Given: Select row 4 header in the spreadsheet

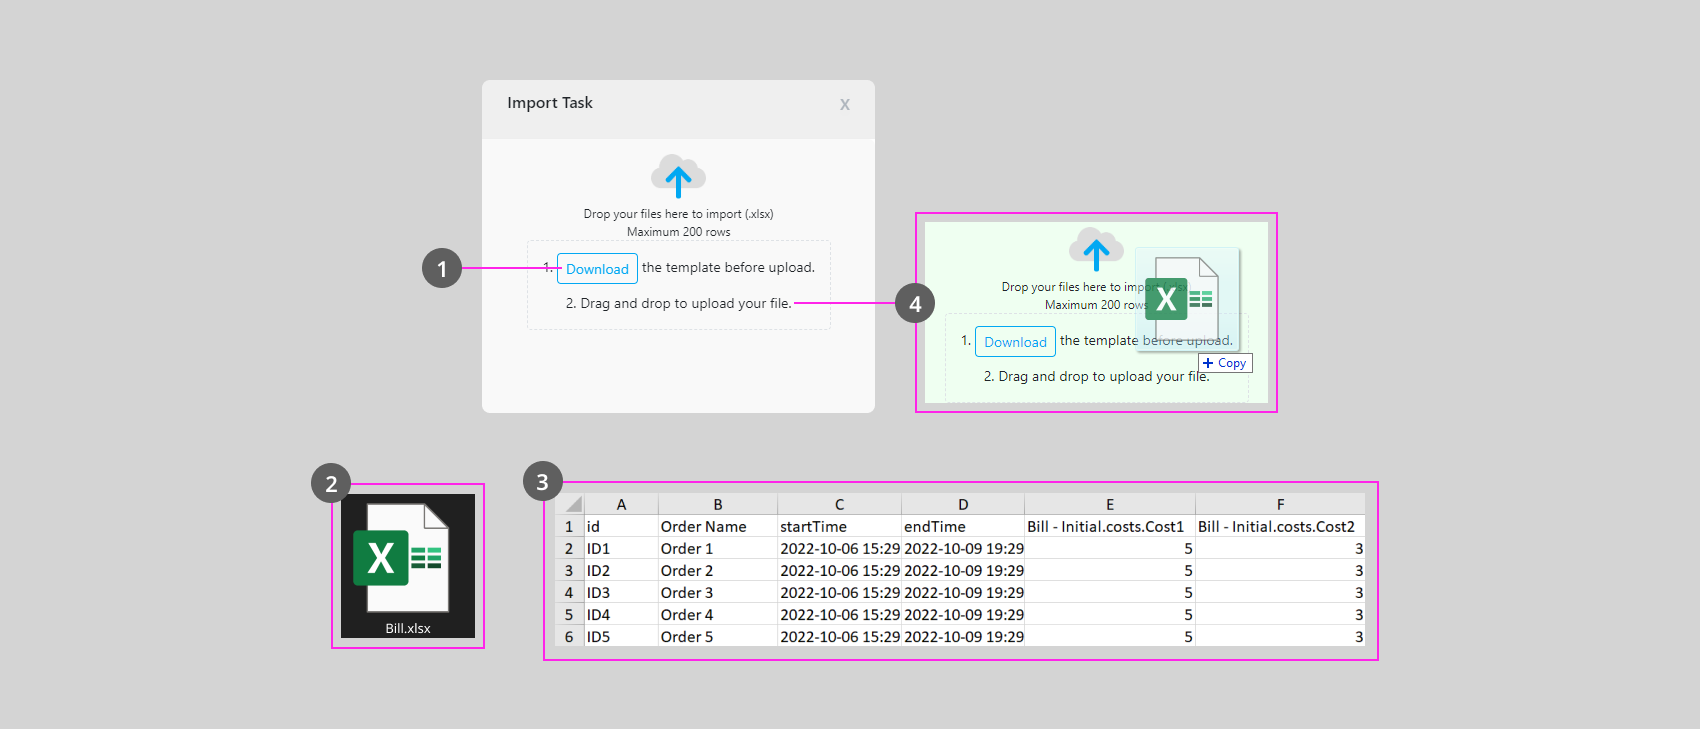Looking at the screenshot, I should [x=569, y=593].
